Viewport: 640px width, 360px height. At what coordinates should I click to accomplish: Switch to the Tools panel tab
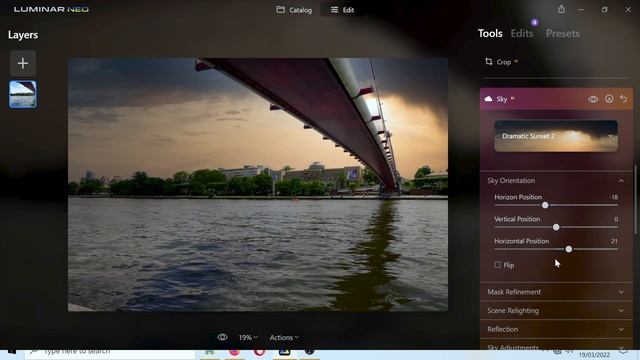point(490,33)
